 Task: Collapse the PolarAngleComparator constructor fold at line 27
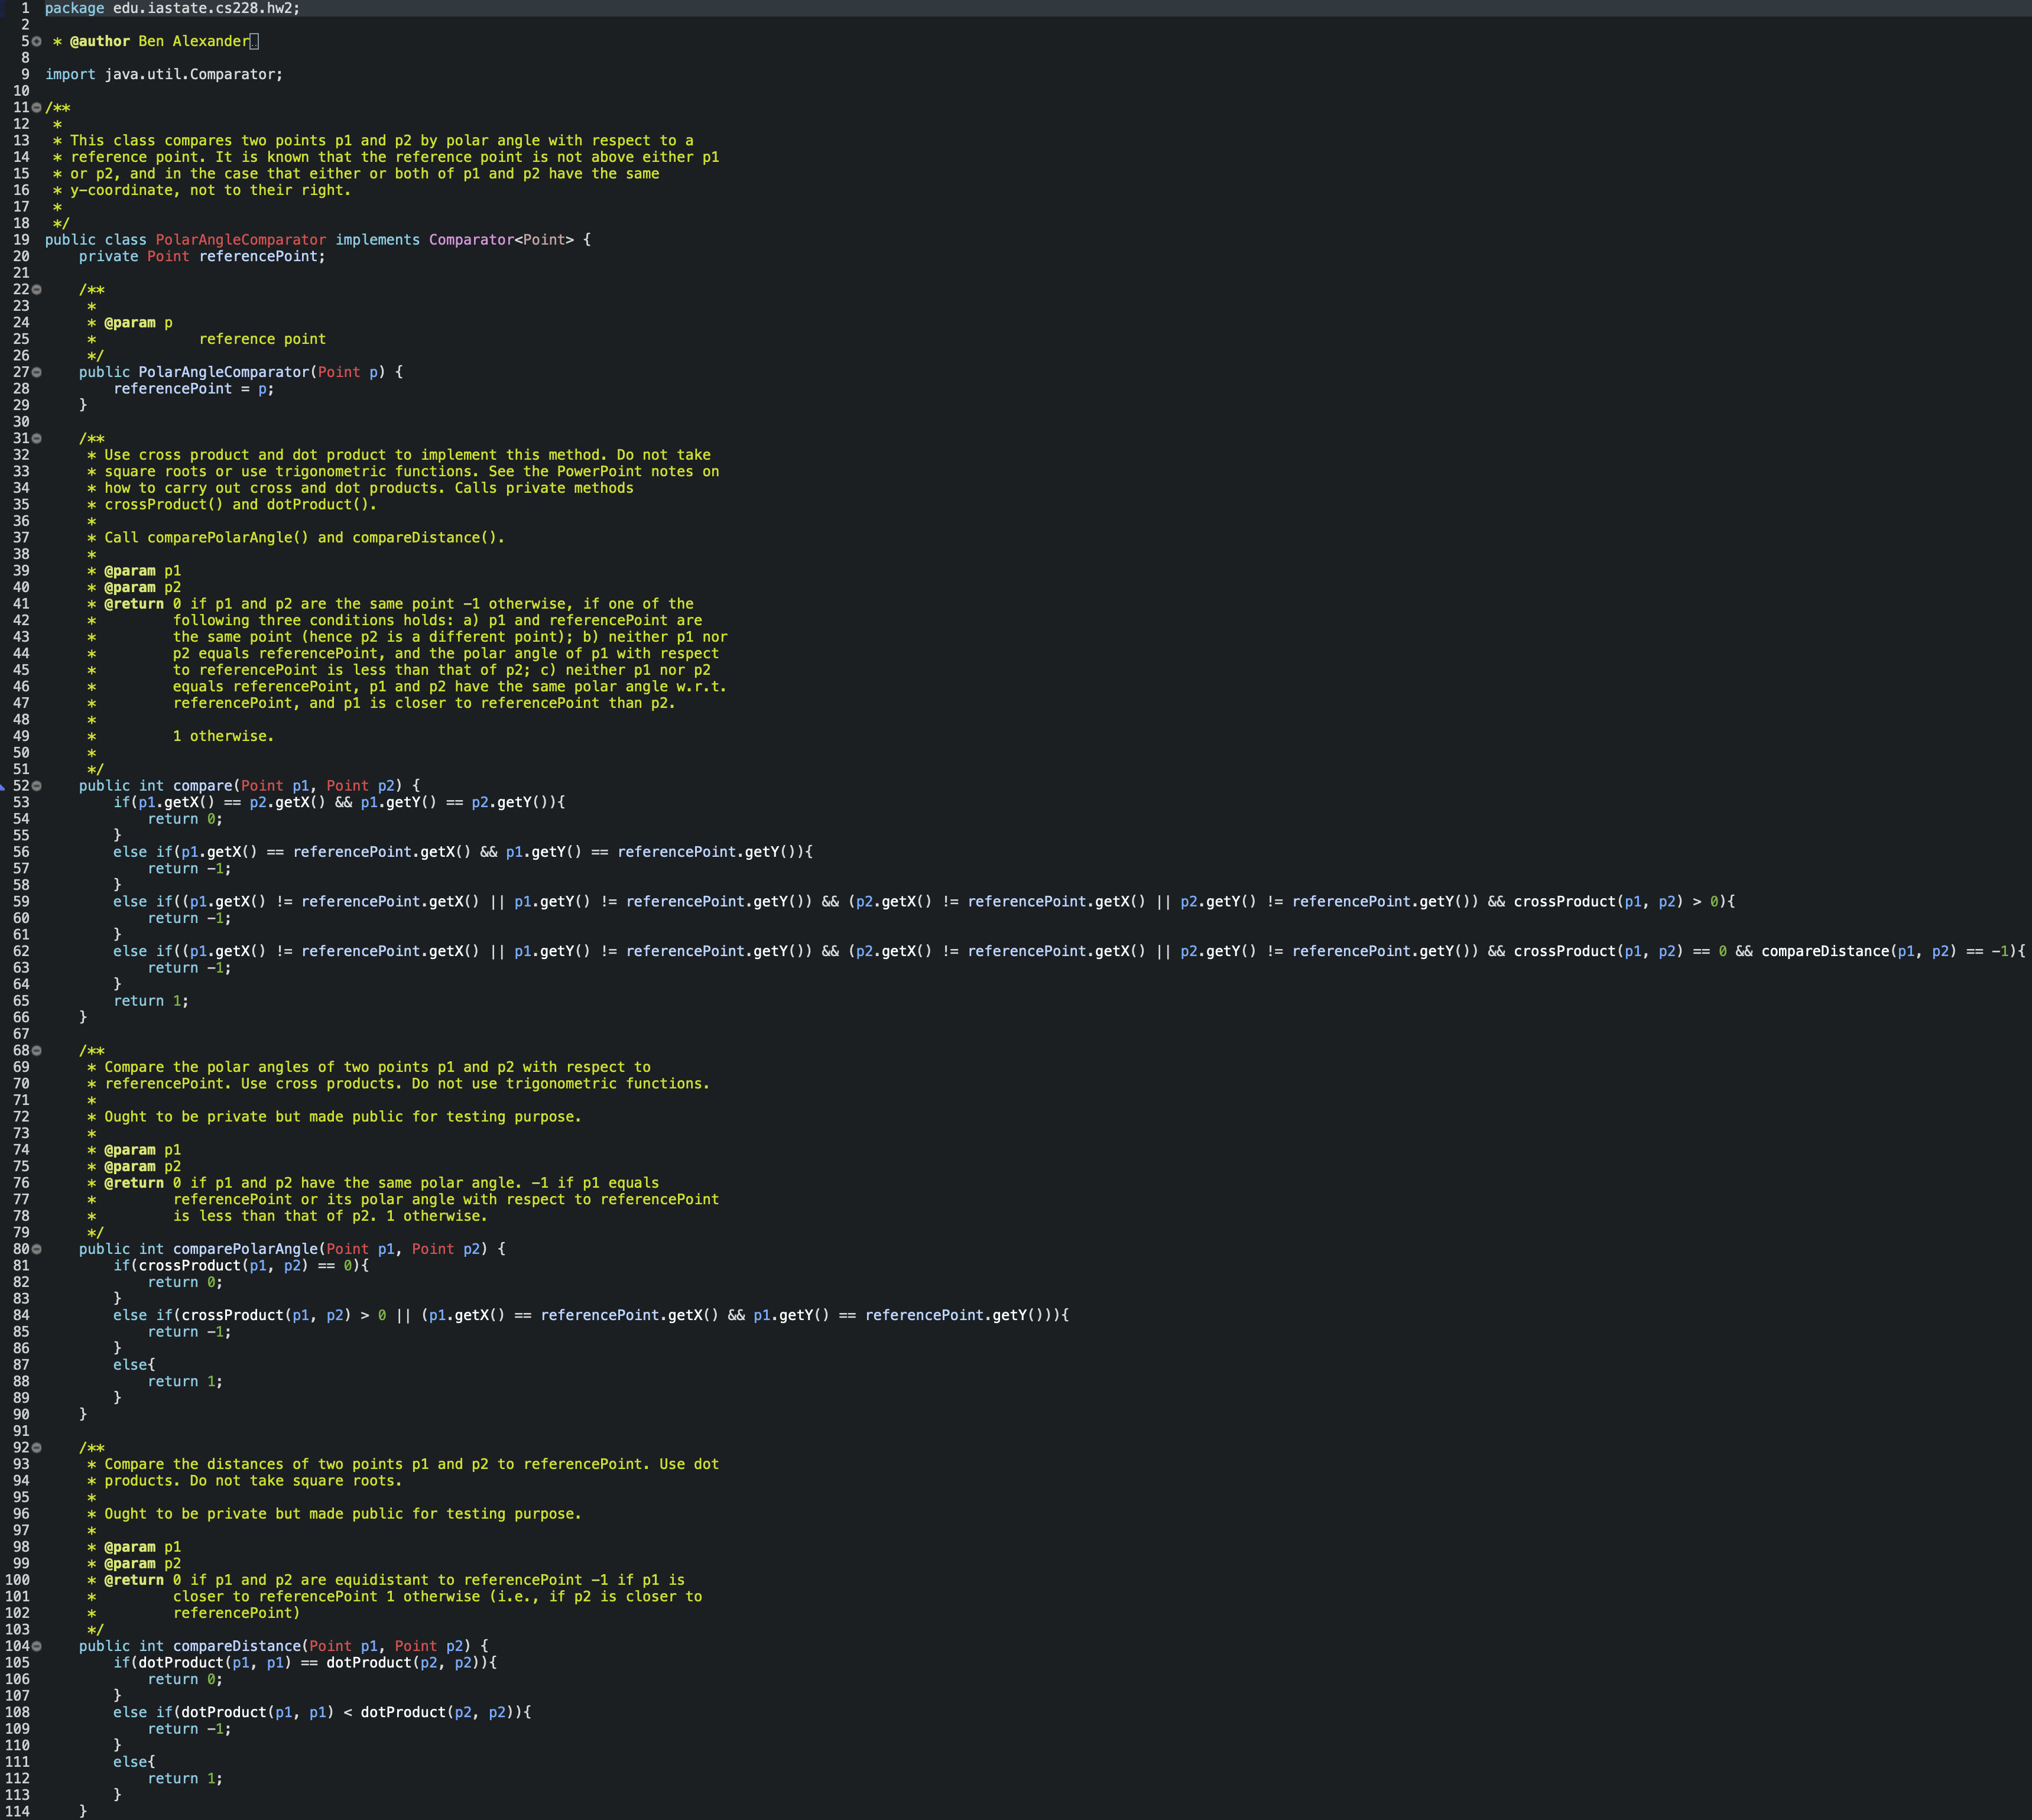[x=37, y=372]
